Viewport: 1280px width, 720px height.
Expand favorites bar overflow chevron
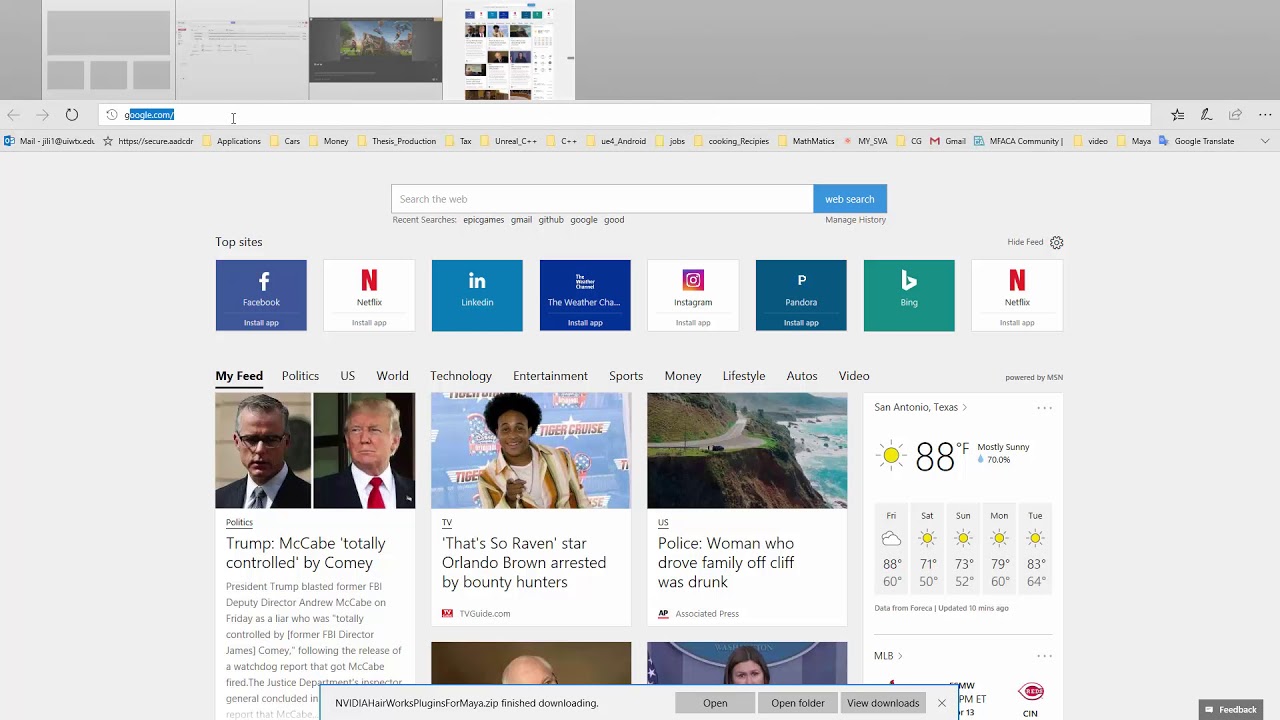point(1265,141)
